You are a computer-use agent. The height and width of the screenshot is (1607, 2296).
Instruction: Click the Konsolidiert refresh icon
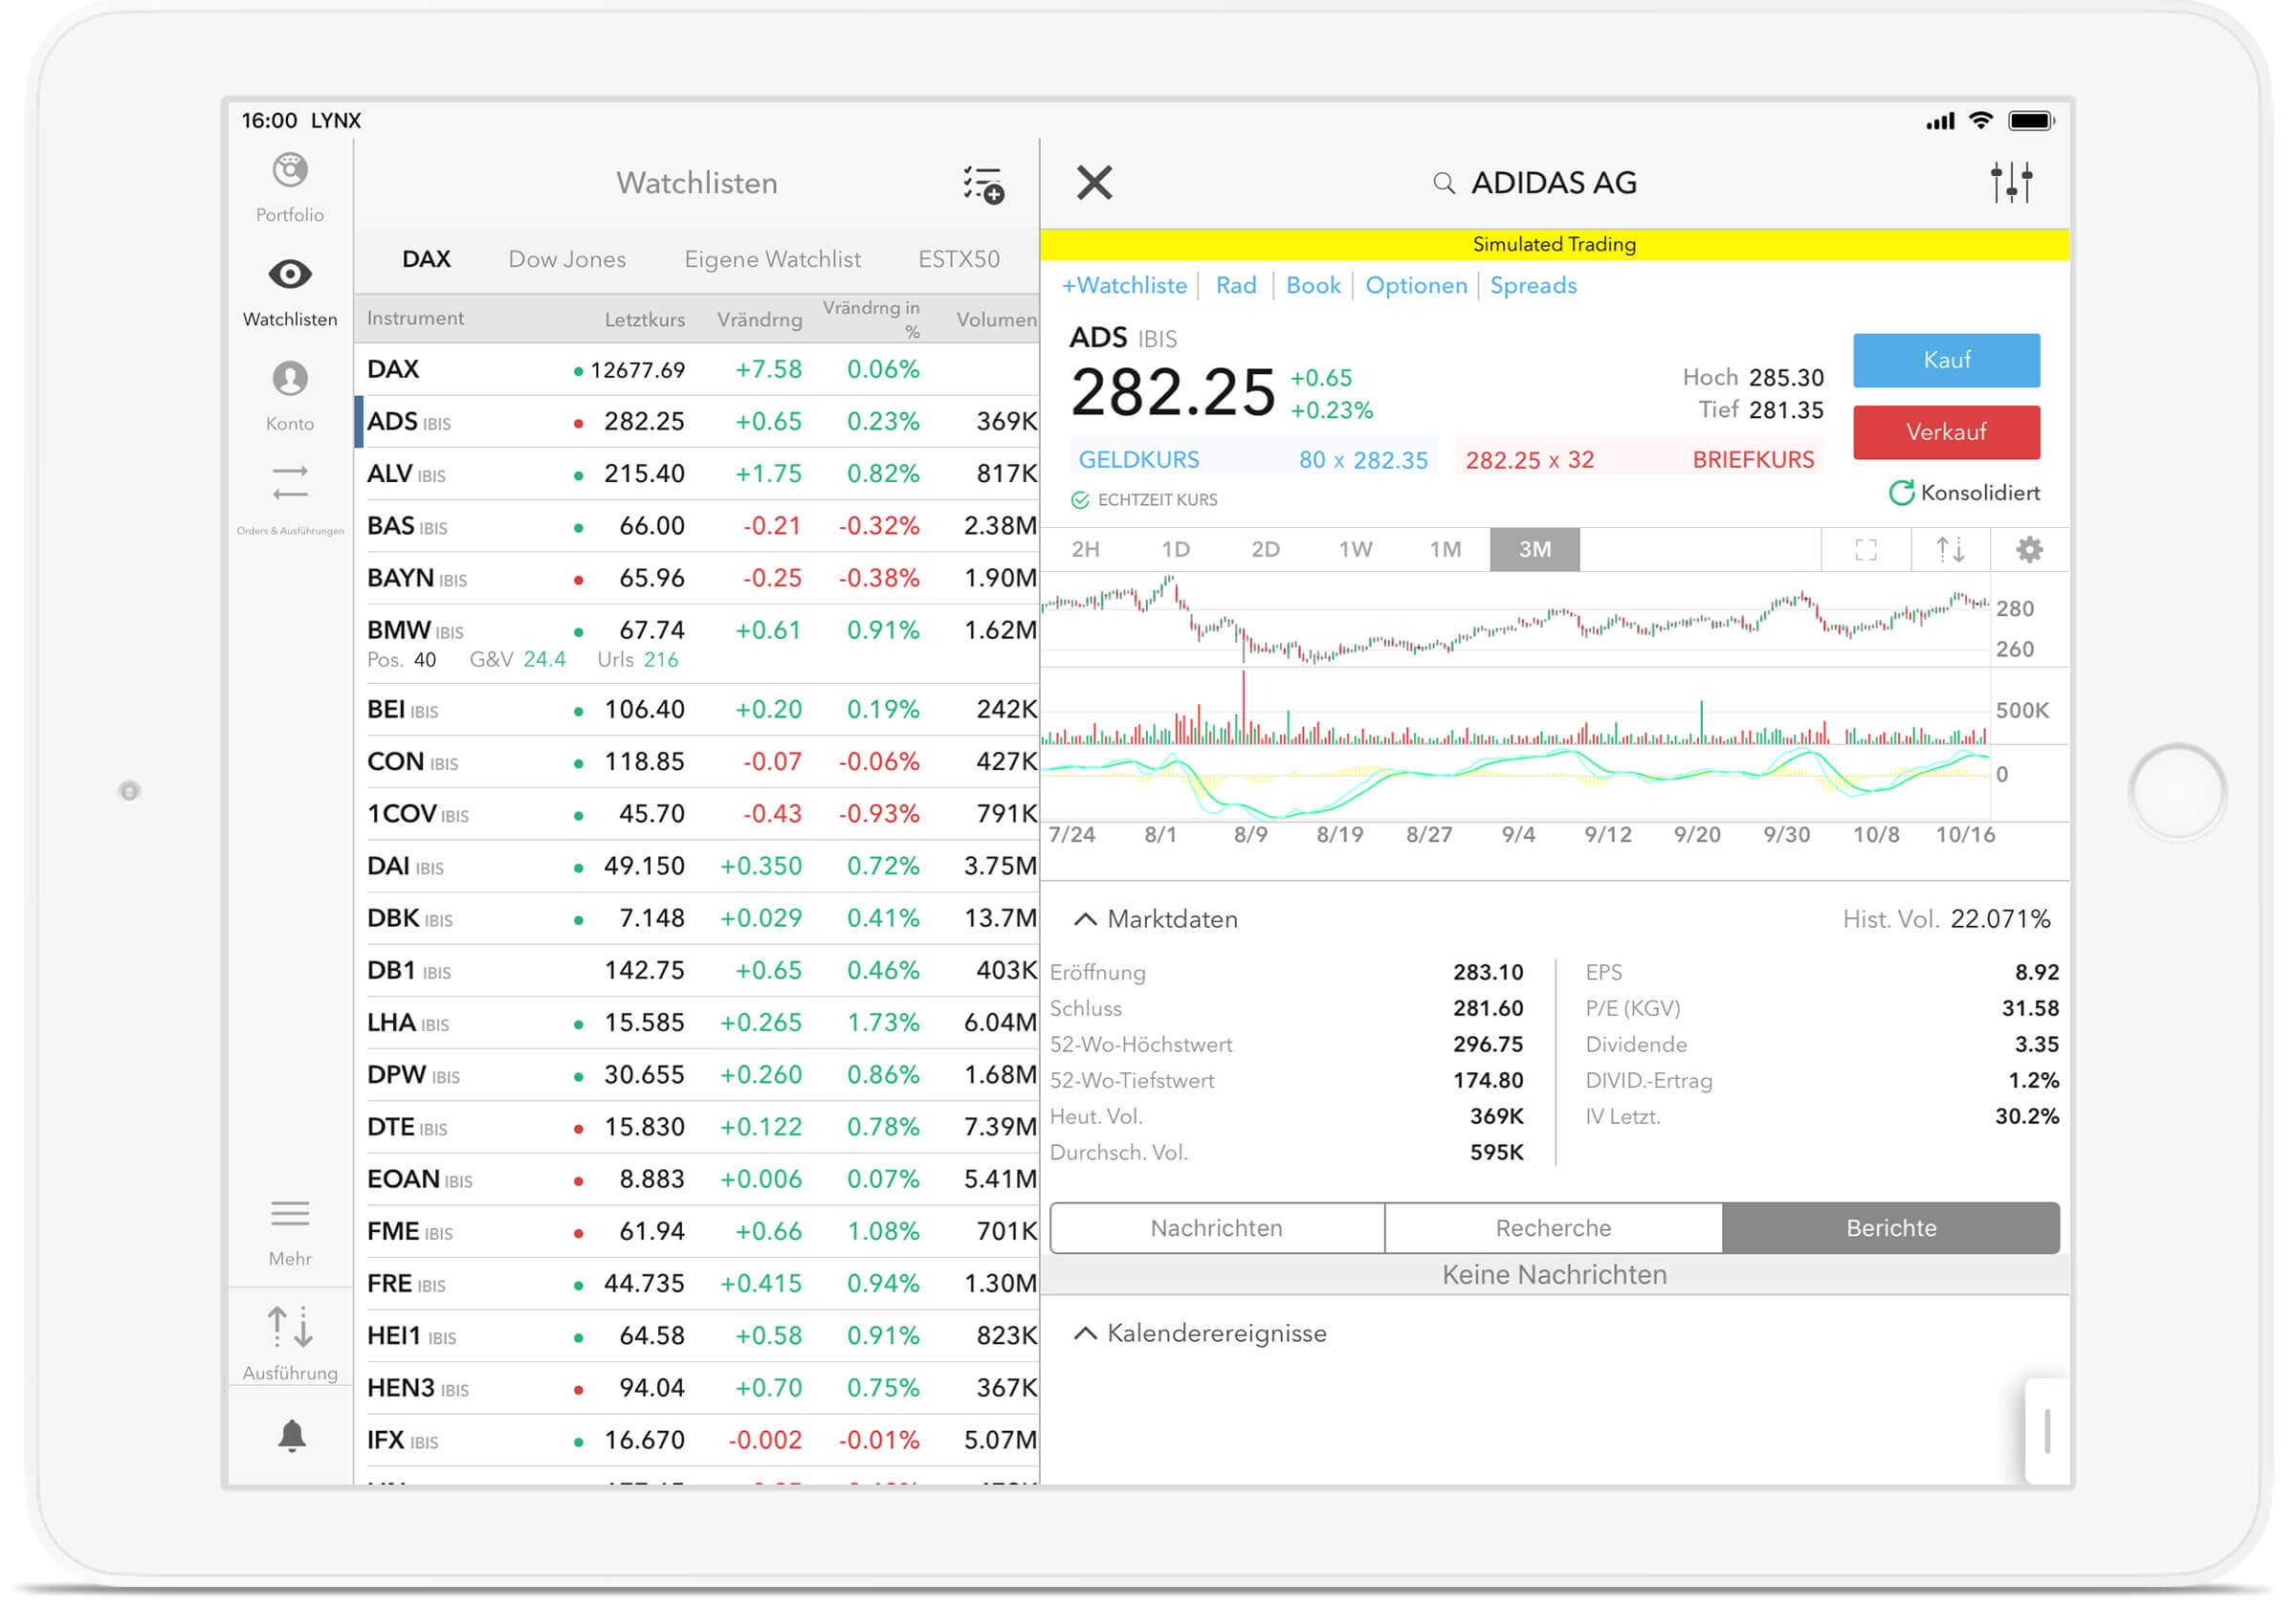[x=1901, y=493]
